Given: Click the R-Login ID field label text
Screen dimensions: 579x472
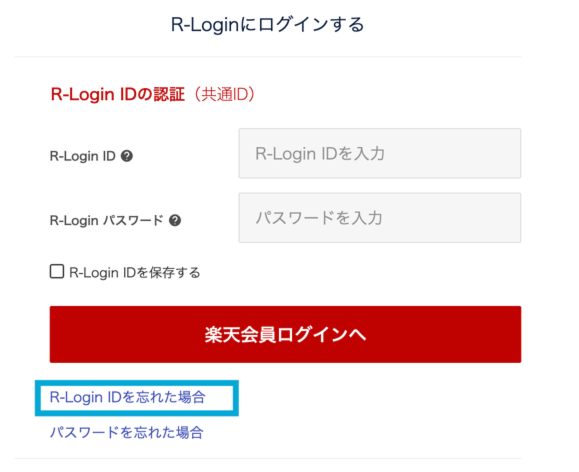Looking at the screenshot, I should click(x=83, y=156).
